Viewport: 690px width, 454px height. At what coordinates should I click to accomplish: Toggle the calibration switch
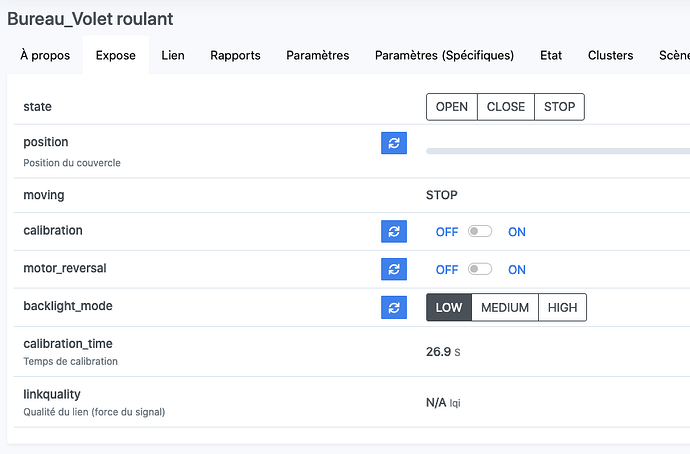tap(481, 232)
